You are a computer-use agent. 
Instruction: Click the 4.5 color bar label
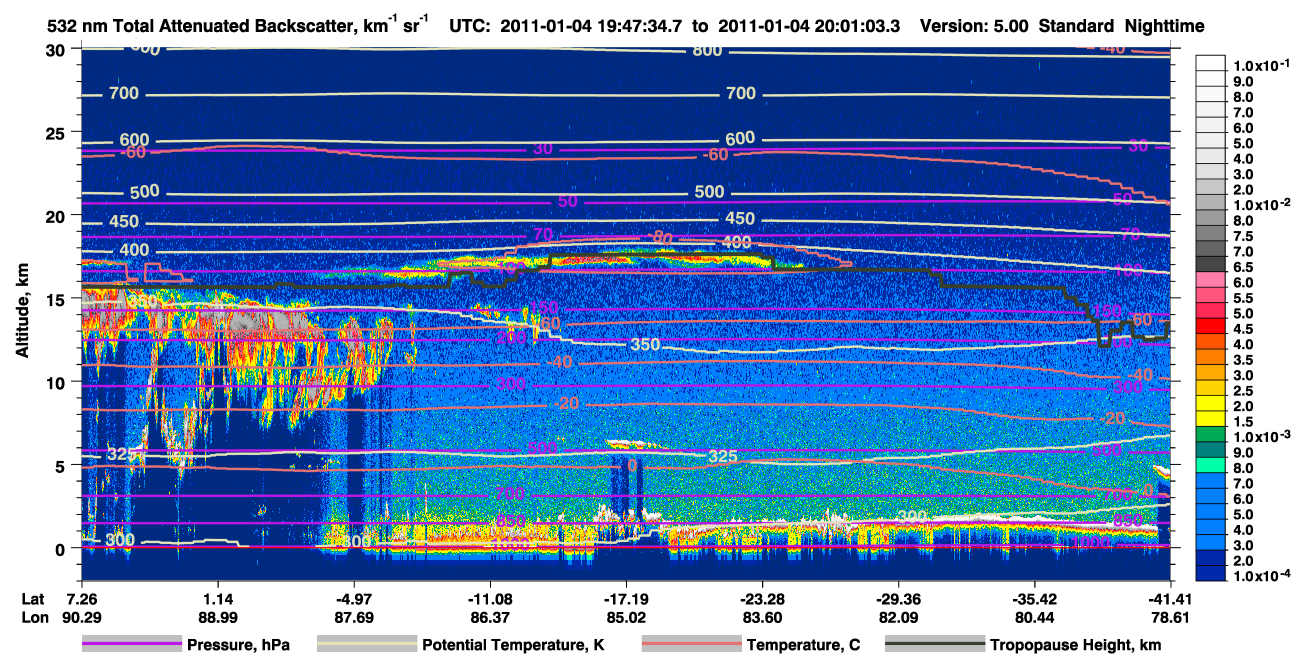tap(1243, 330)
